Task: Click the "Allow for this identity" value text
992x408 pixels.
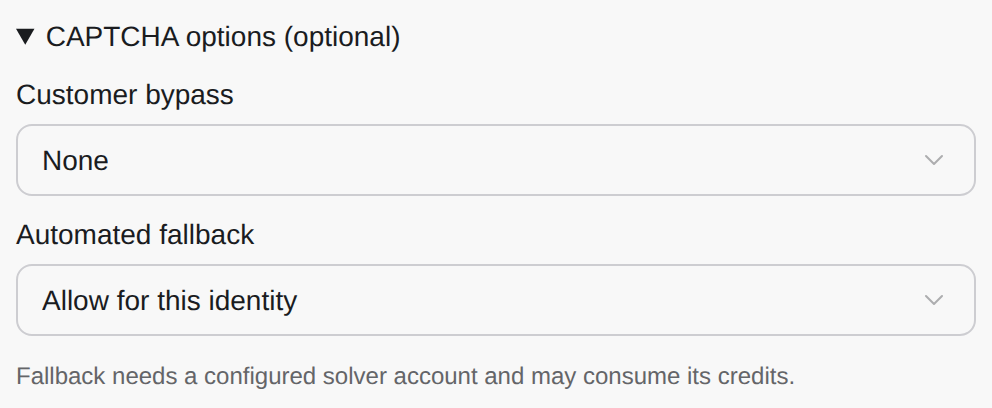Action: point(170,300)
